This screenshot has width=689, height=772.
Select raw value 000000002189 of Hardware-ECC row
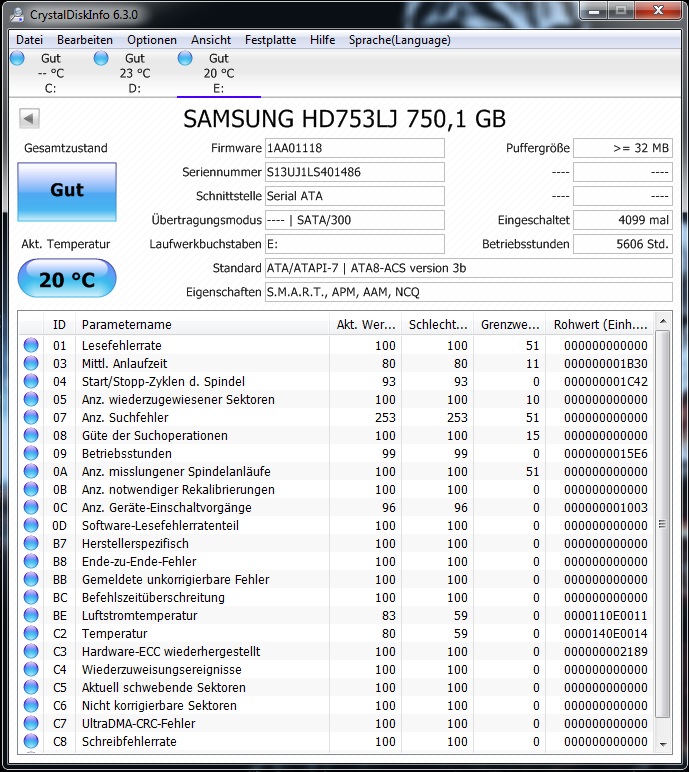pyautogui.click(x=606, y=651)
